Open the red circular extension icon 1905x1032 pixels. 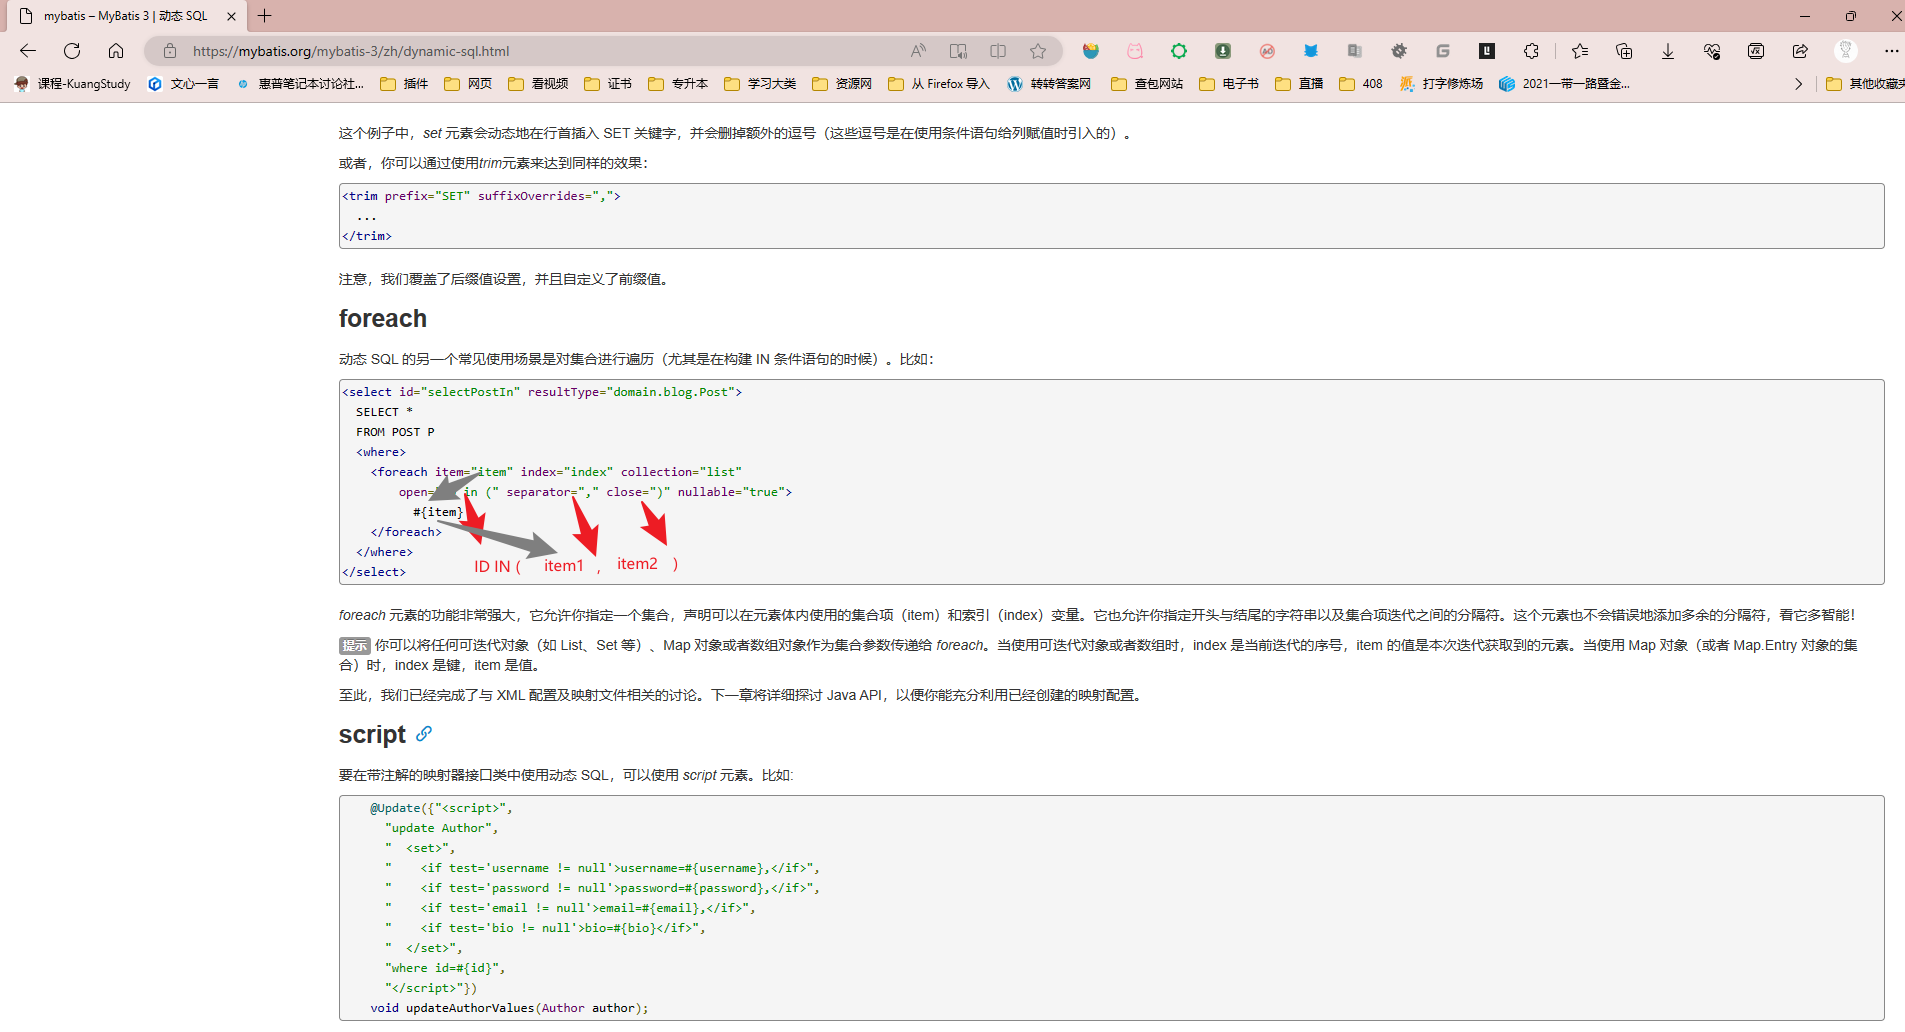click(1267, 51)
